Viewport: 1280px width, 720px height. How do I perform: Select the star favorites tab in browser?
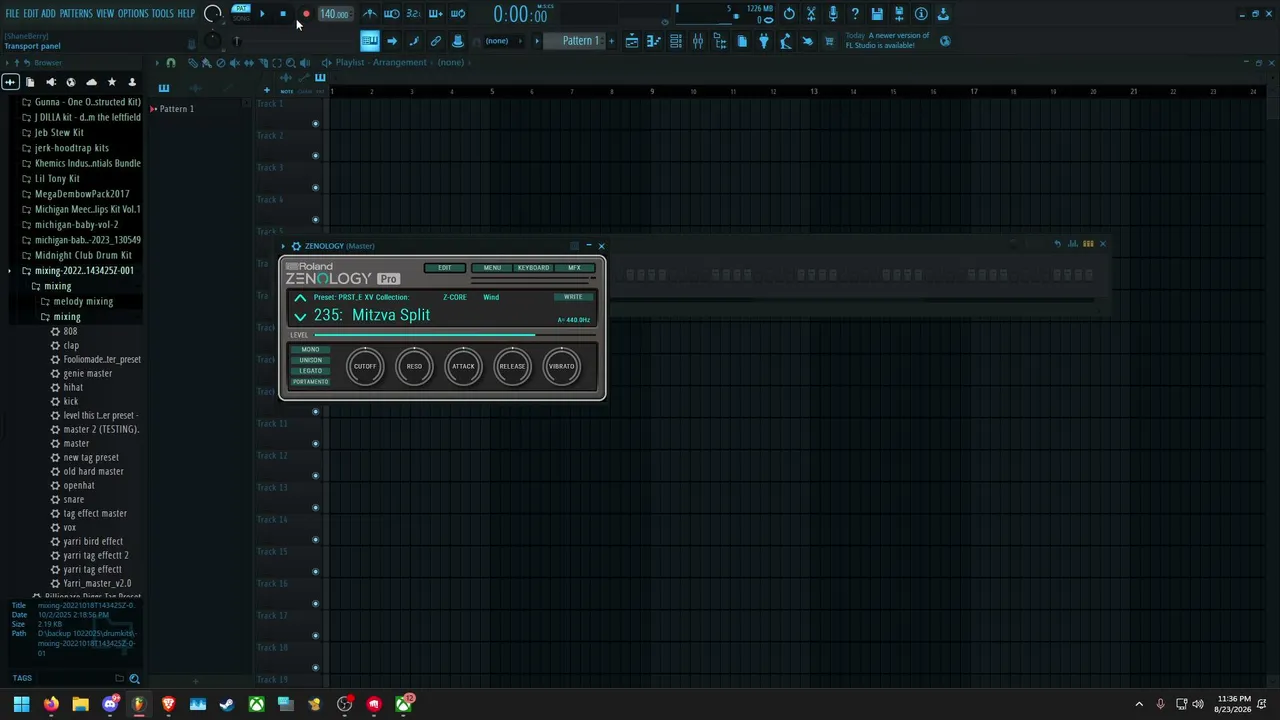[111, 82]
